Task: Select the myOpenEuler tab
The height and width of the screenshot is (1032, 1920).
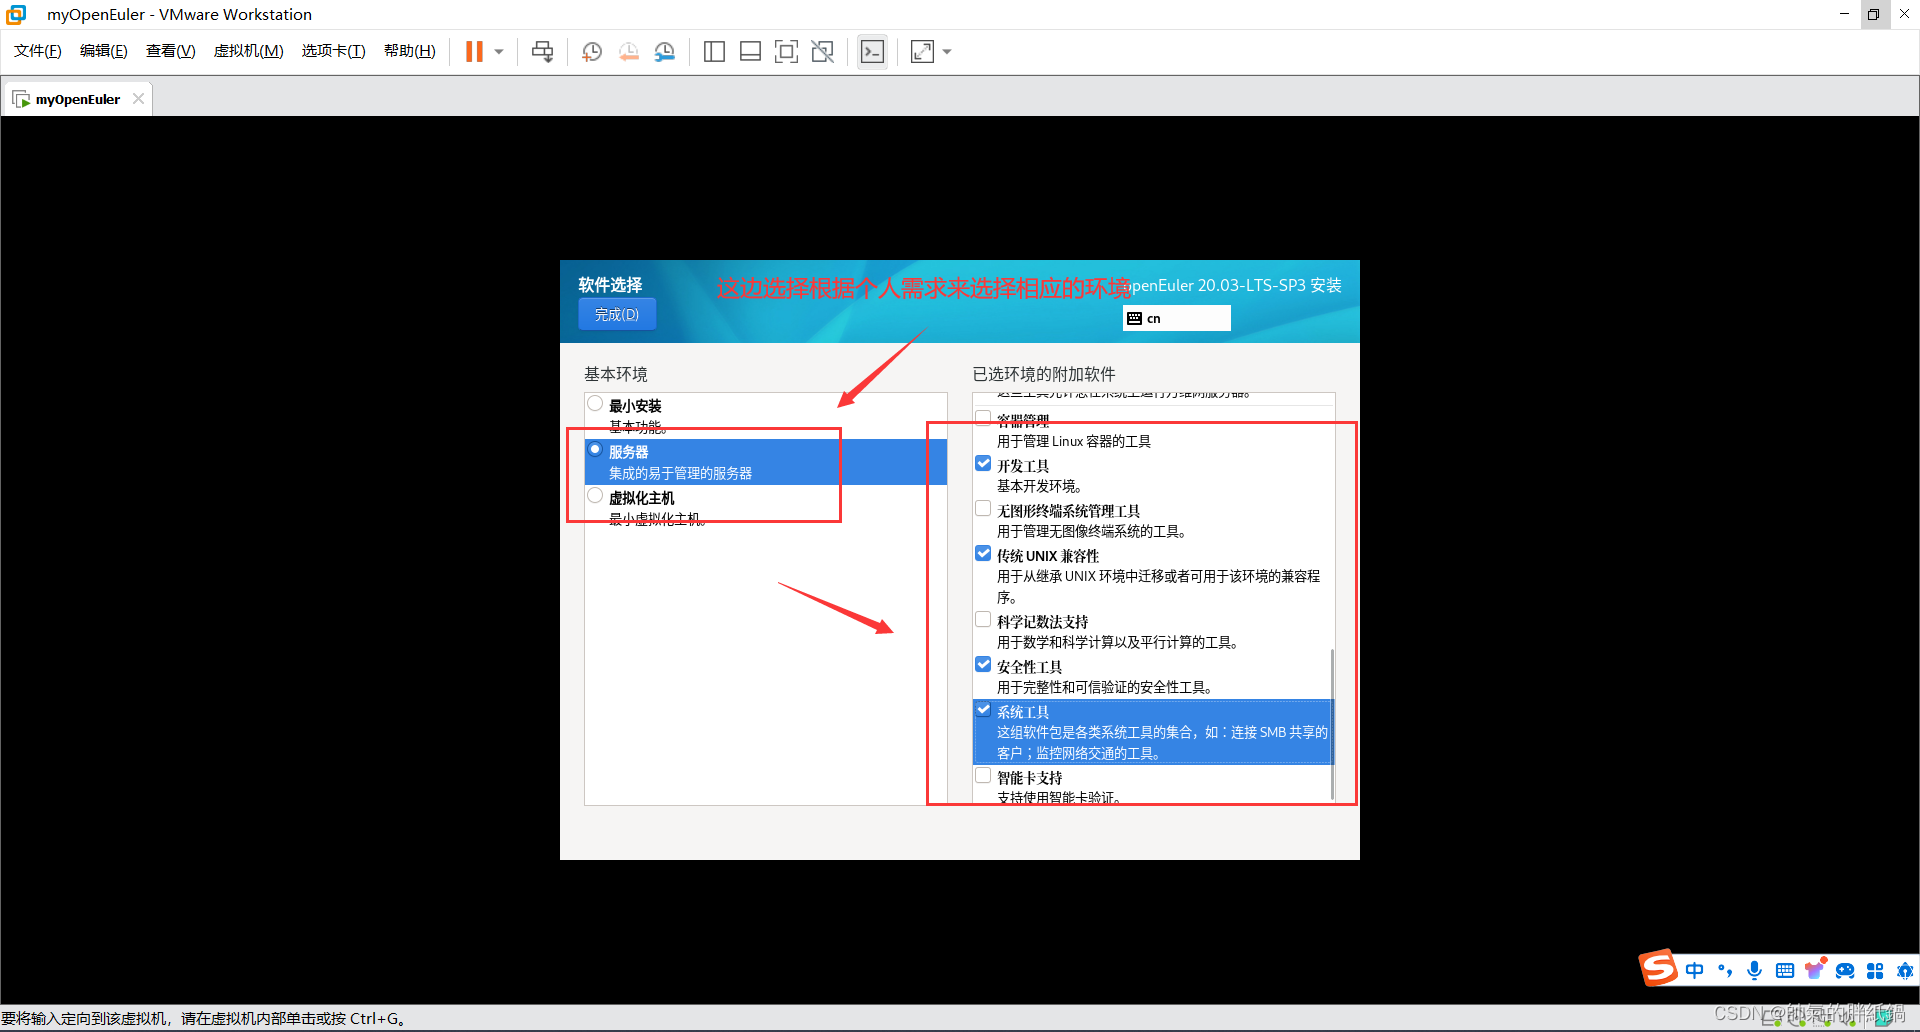Action: pyautogui.click(x=77, y=99)
